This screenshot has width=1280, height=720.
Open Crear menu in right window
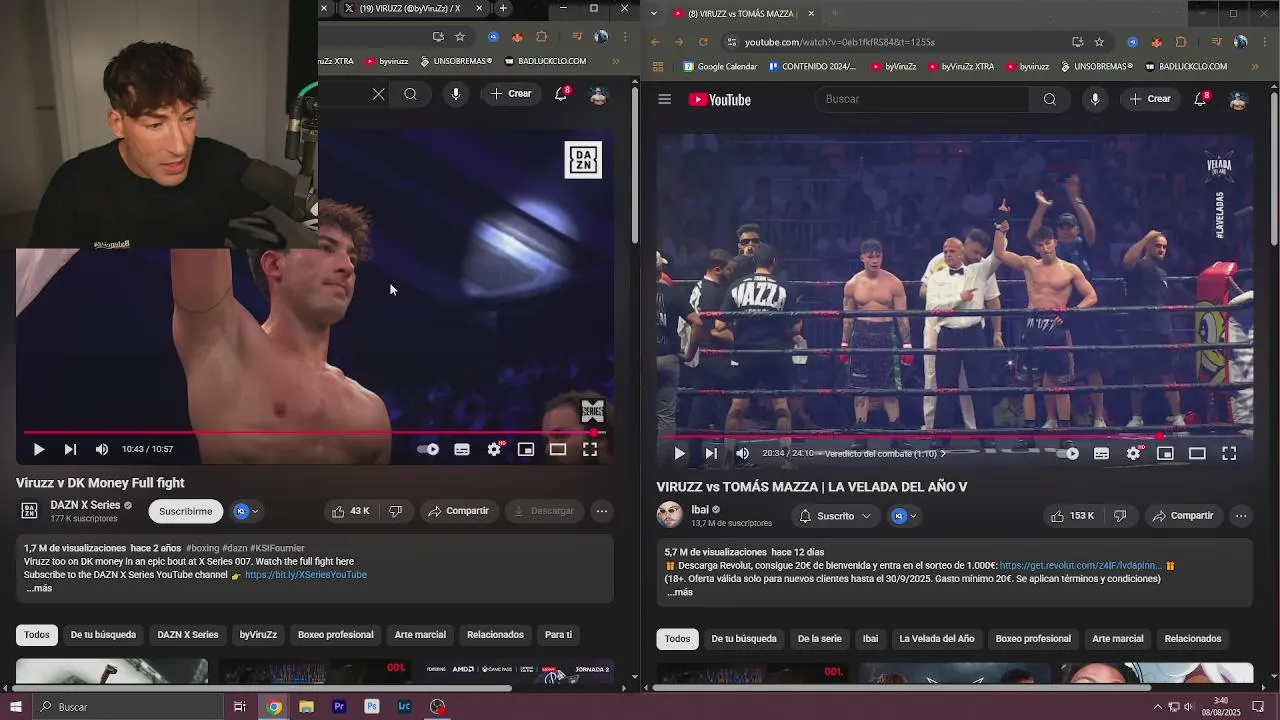coord(1150,99)
